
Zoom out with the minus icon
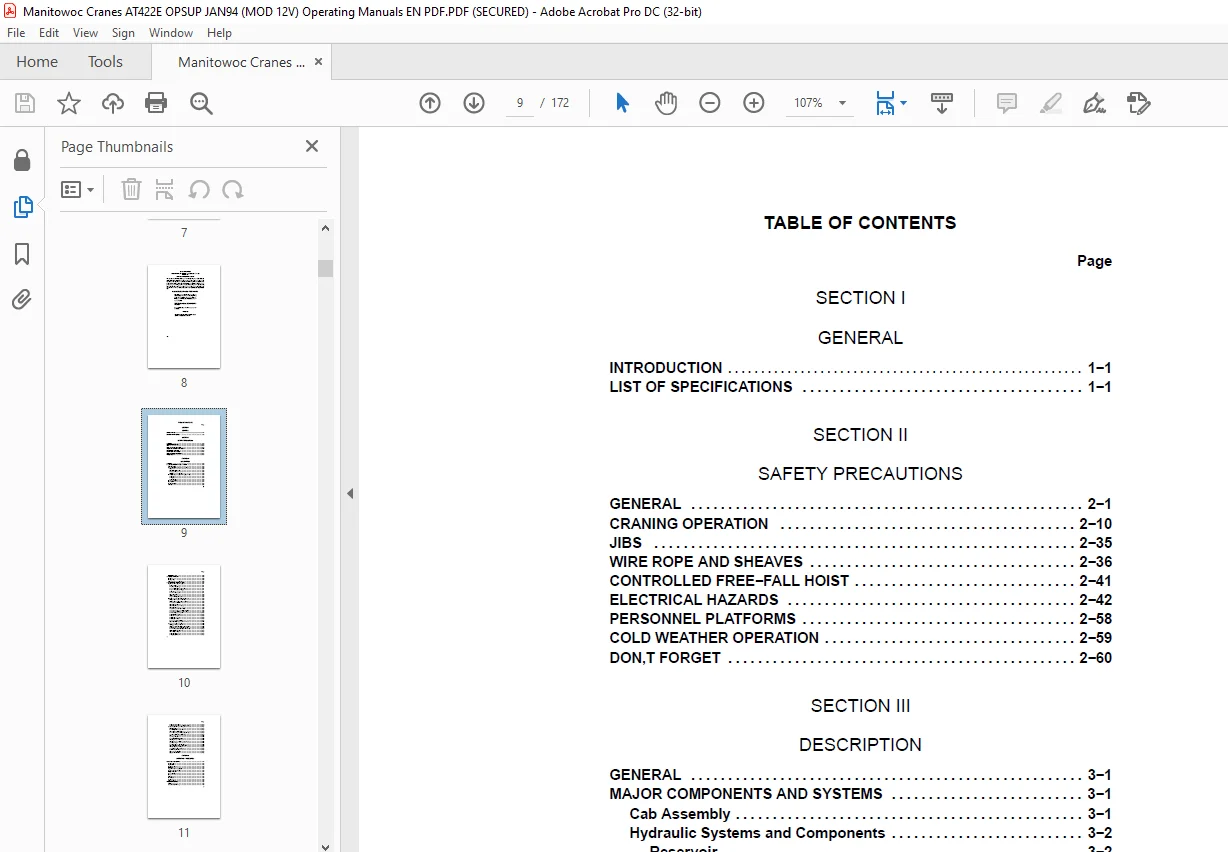coord(710,103)
